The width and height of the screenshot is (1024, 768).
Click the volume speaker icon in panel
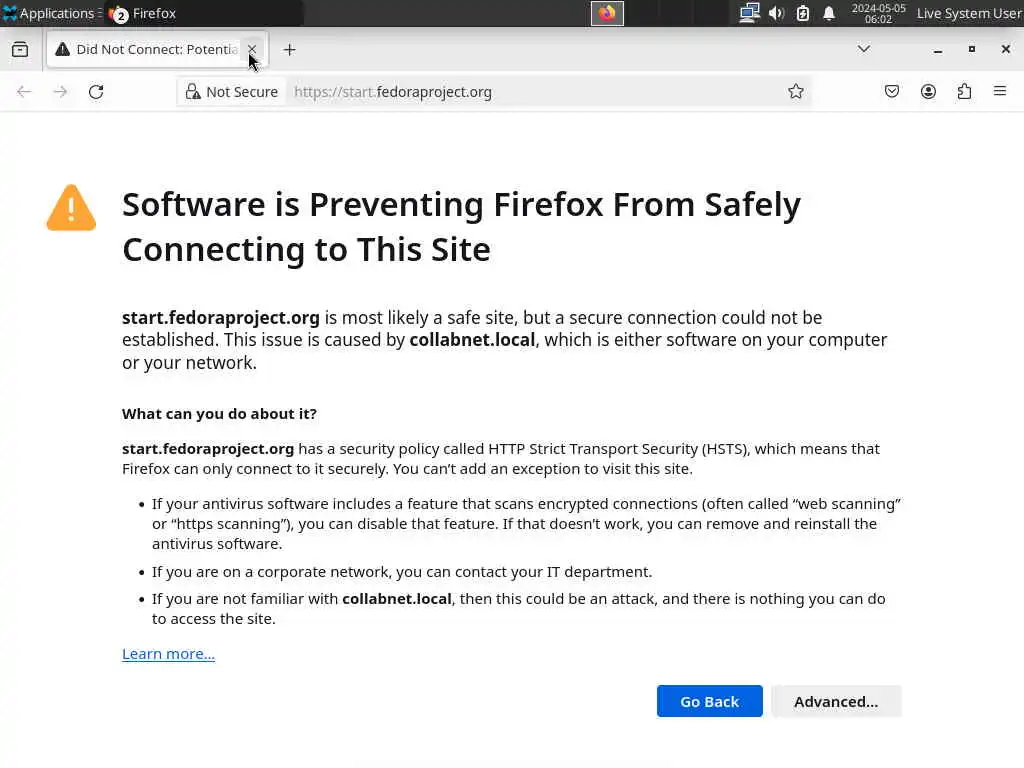pyautogui.click(x=776, y=13)
